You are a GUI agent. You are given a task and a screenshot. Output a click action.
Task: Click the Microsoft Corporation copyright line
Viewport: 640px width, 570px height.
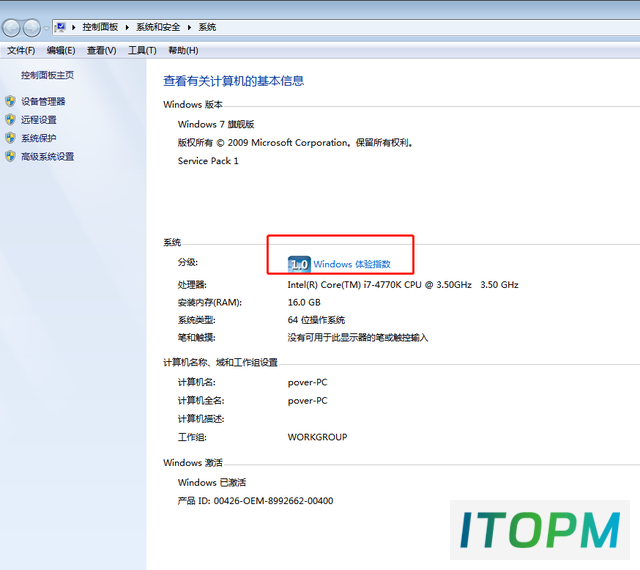coord(295,142)
